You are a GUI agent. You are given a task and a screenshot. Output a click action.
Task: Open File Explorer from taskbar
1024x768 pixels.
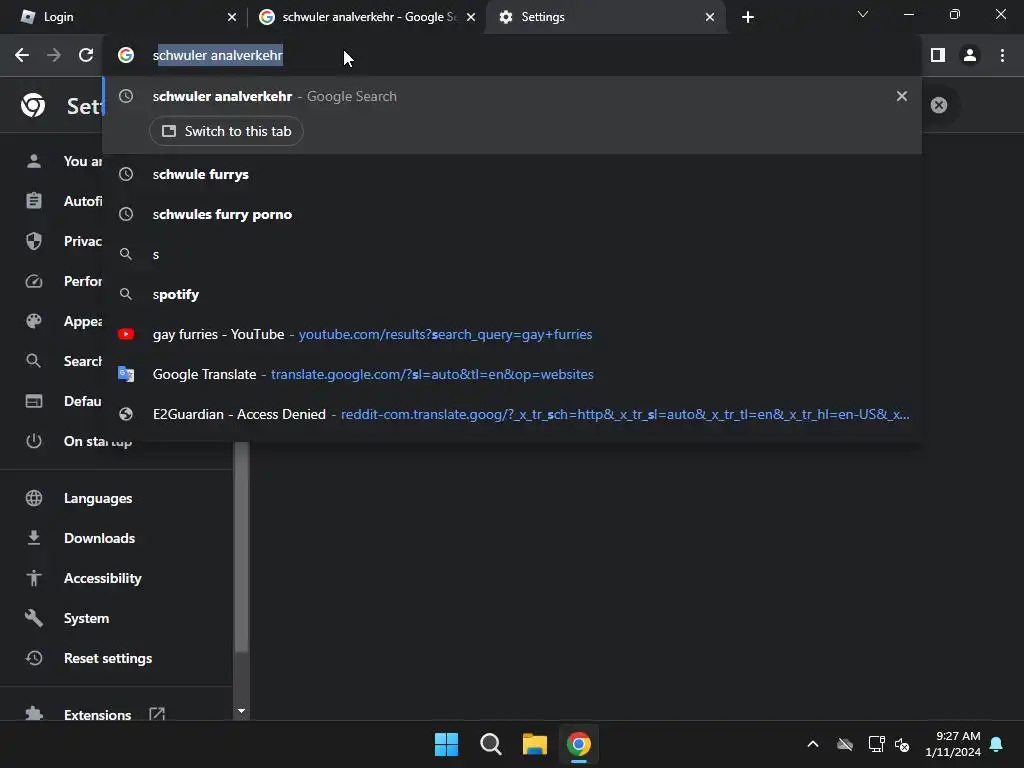point(535,744)
